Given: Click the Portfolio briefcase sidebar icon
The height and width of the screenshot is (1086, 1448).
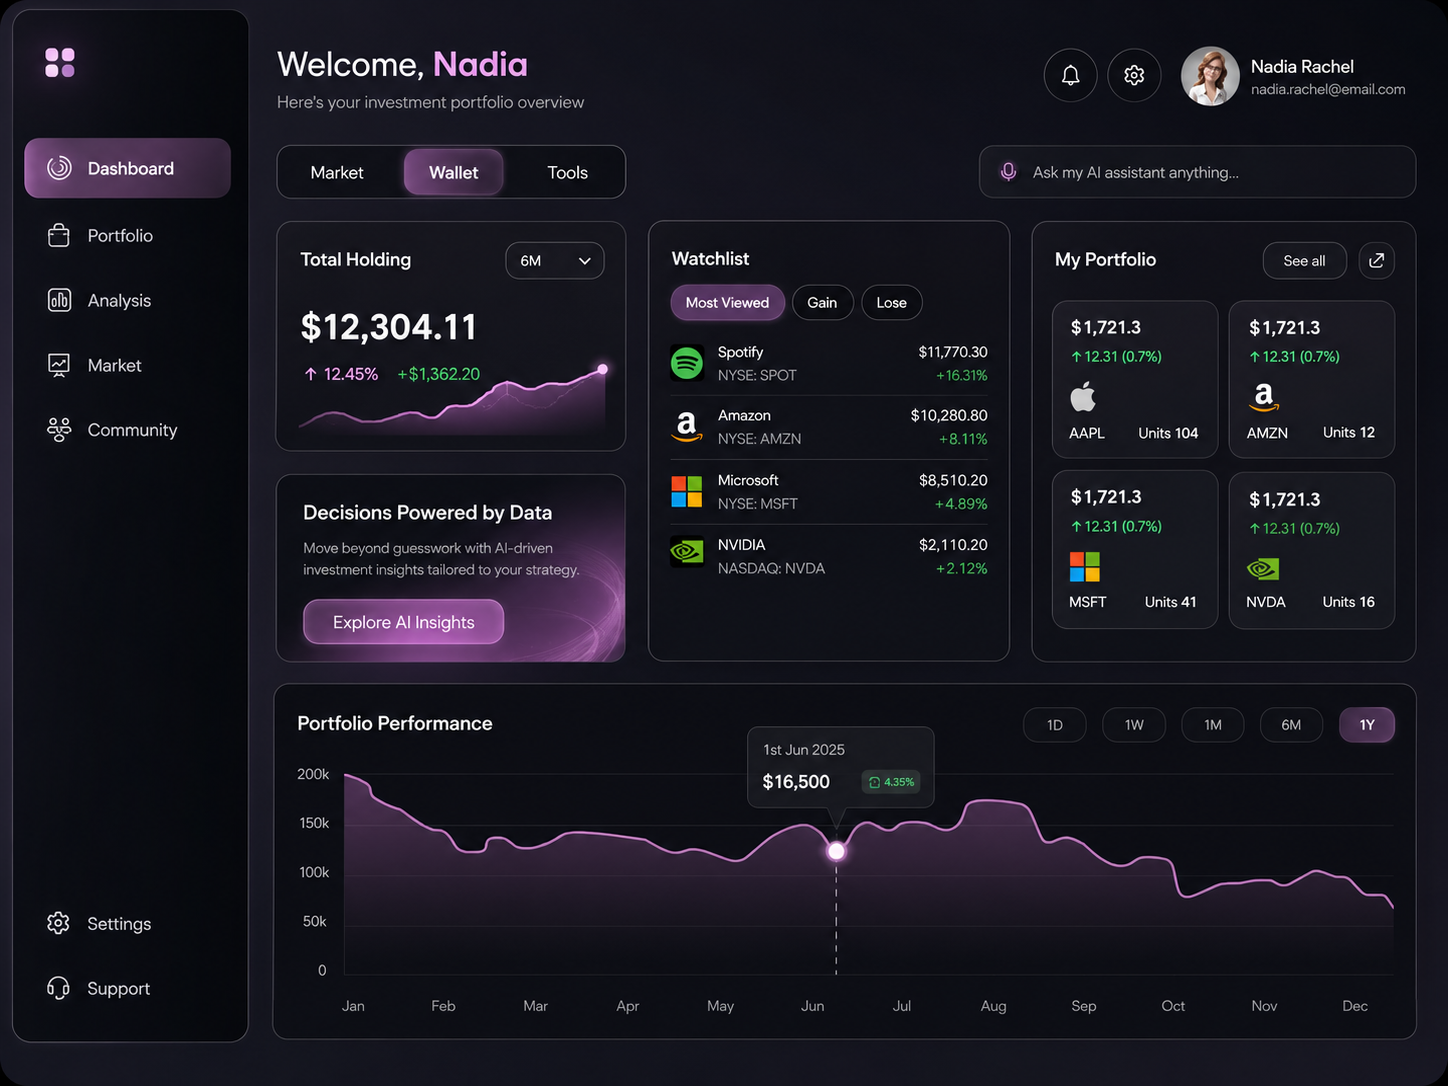Looking at the screenshot, I should click(x=59, y=235).
